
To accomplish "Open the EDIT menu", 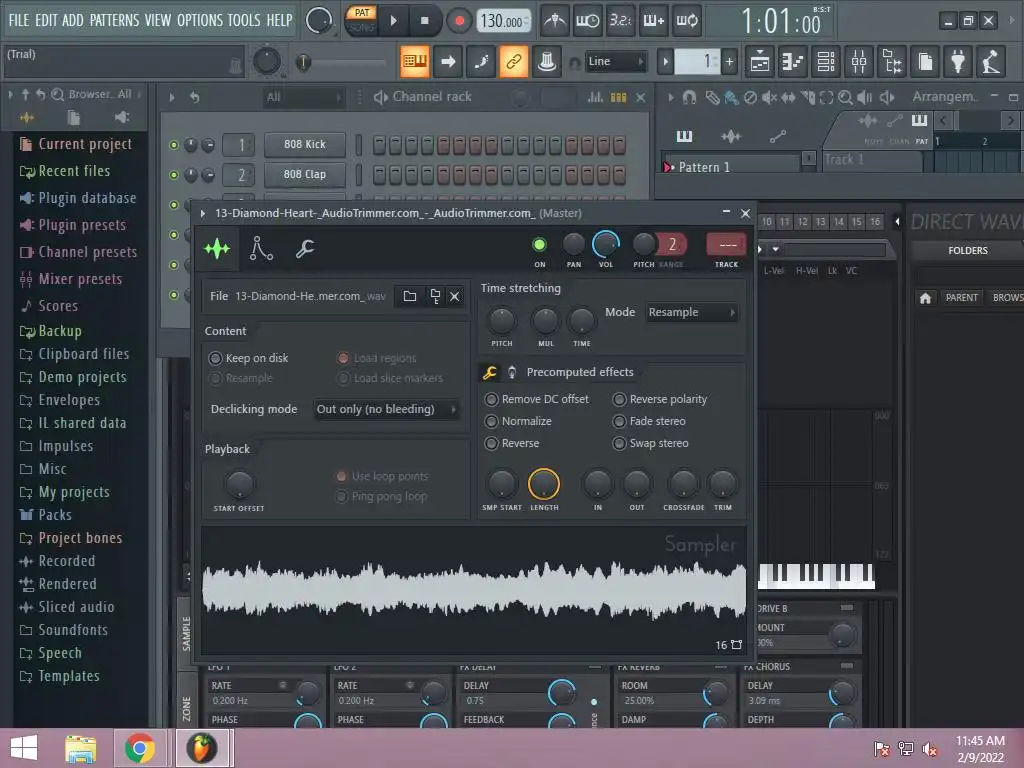I will click(x=46, y=20).
